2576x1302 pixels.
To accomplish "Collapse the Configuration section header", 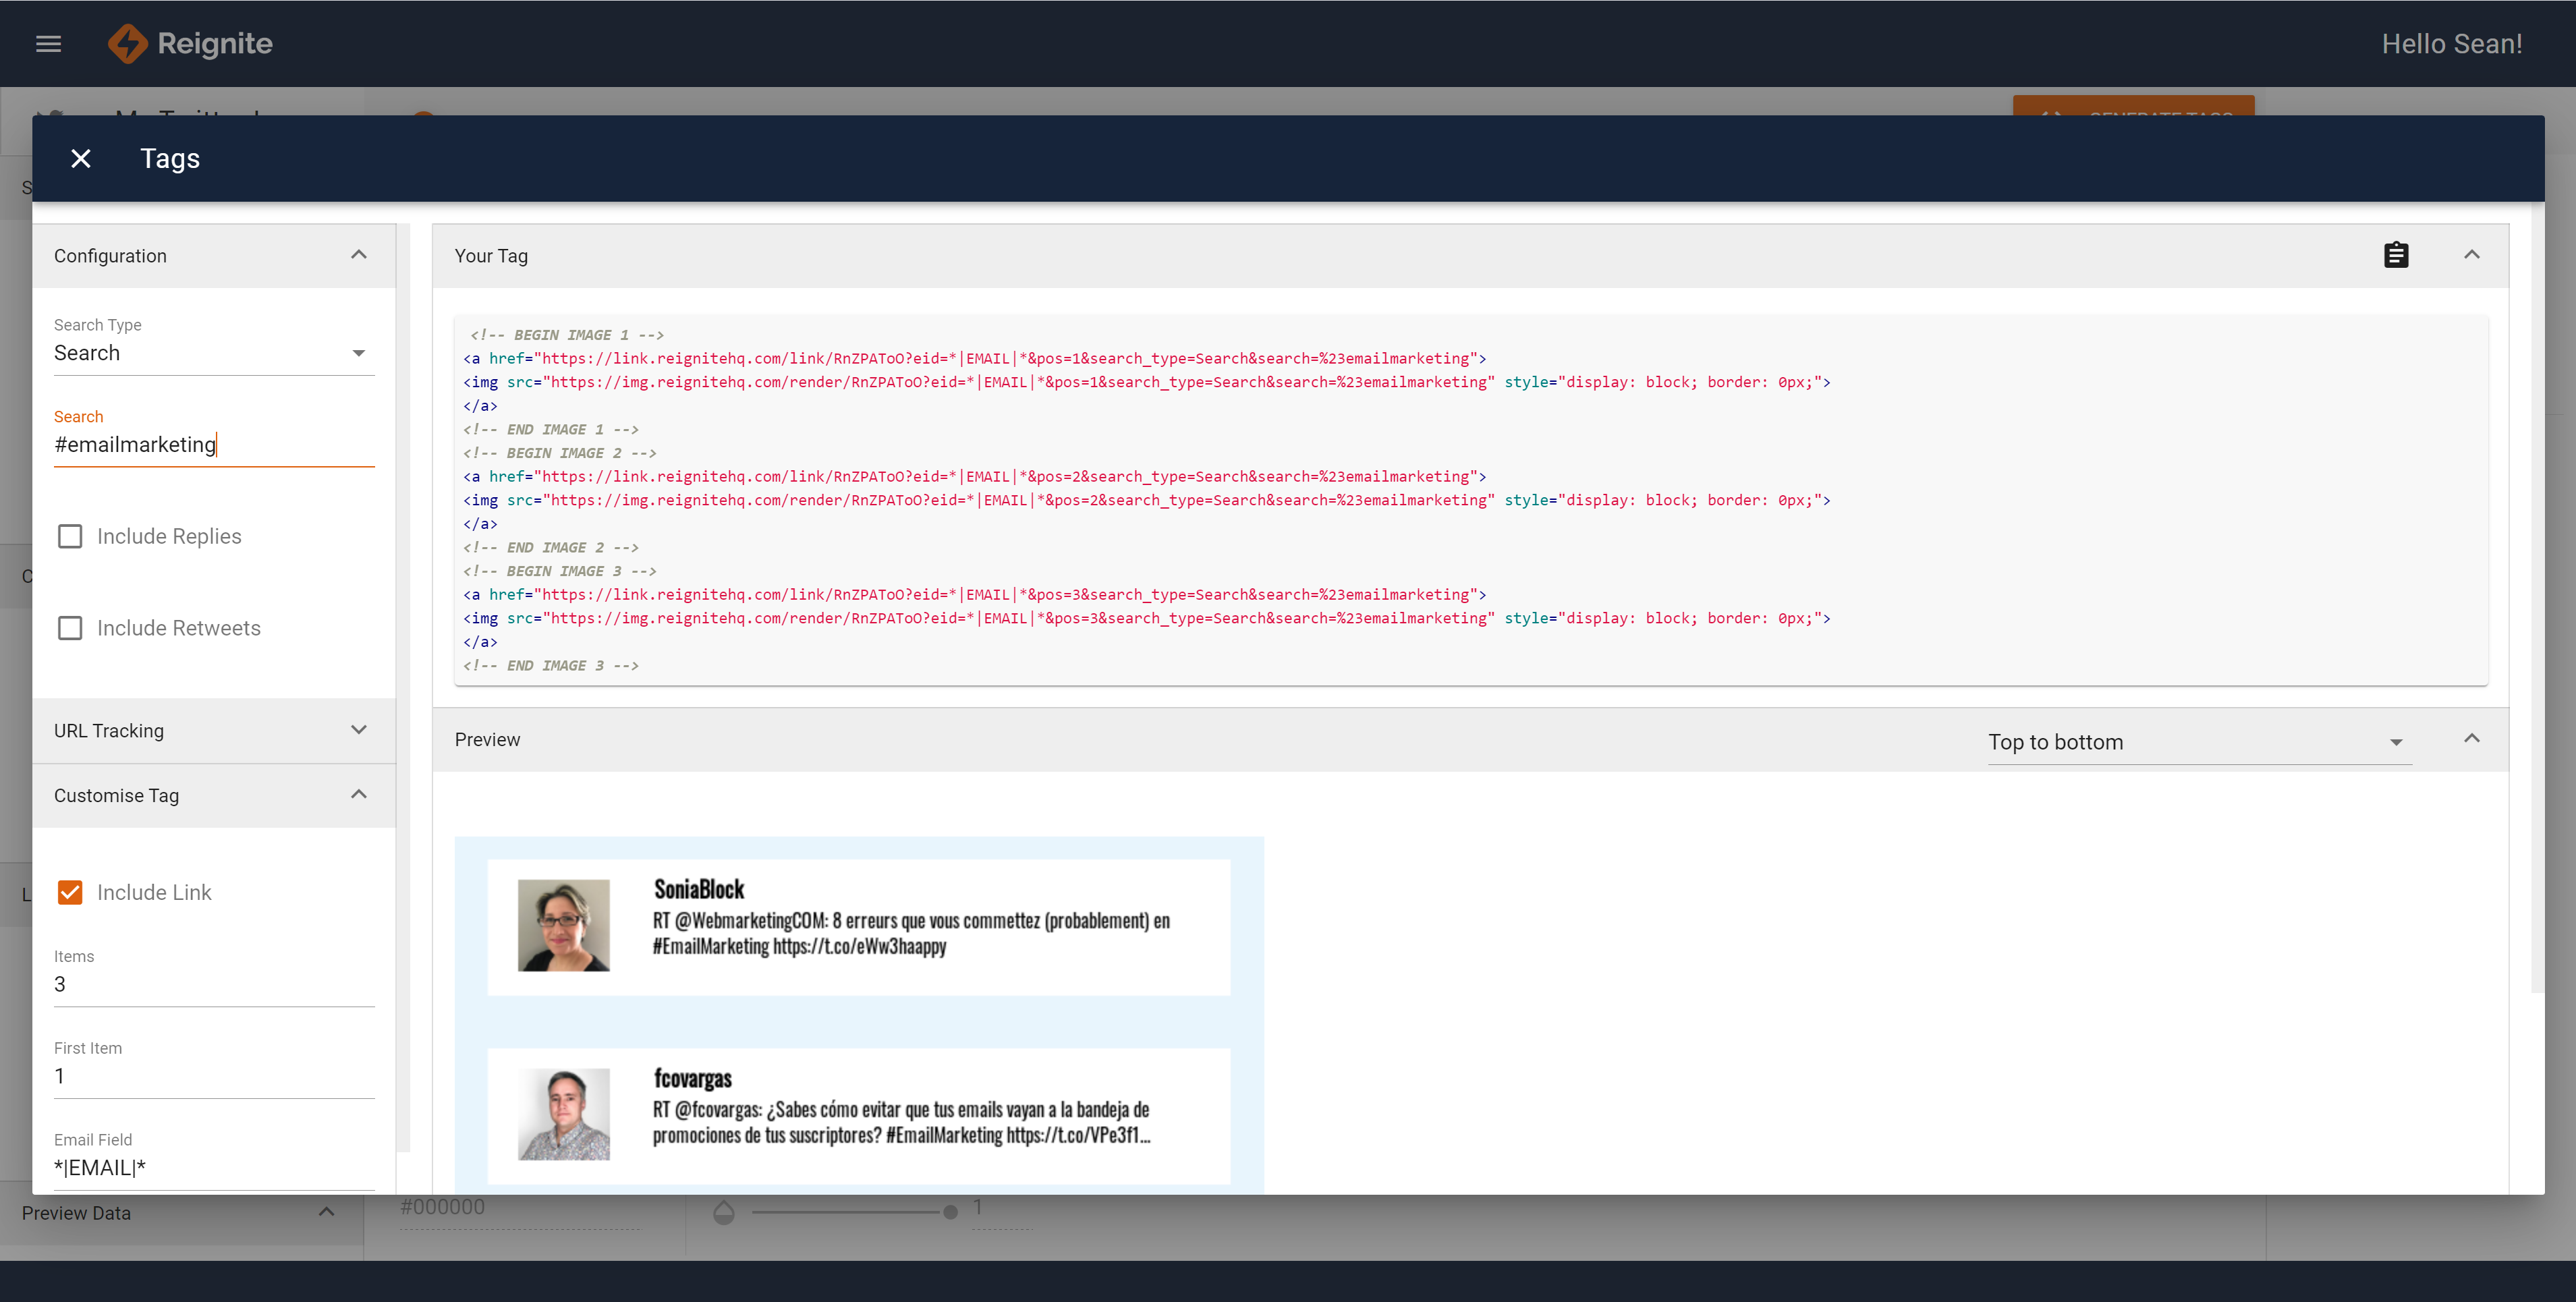I will pyautogui.click(x=213, y=256).
